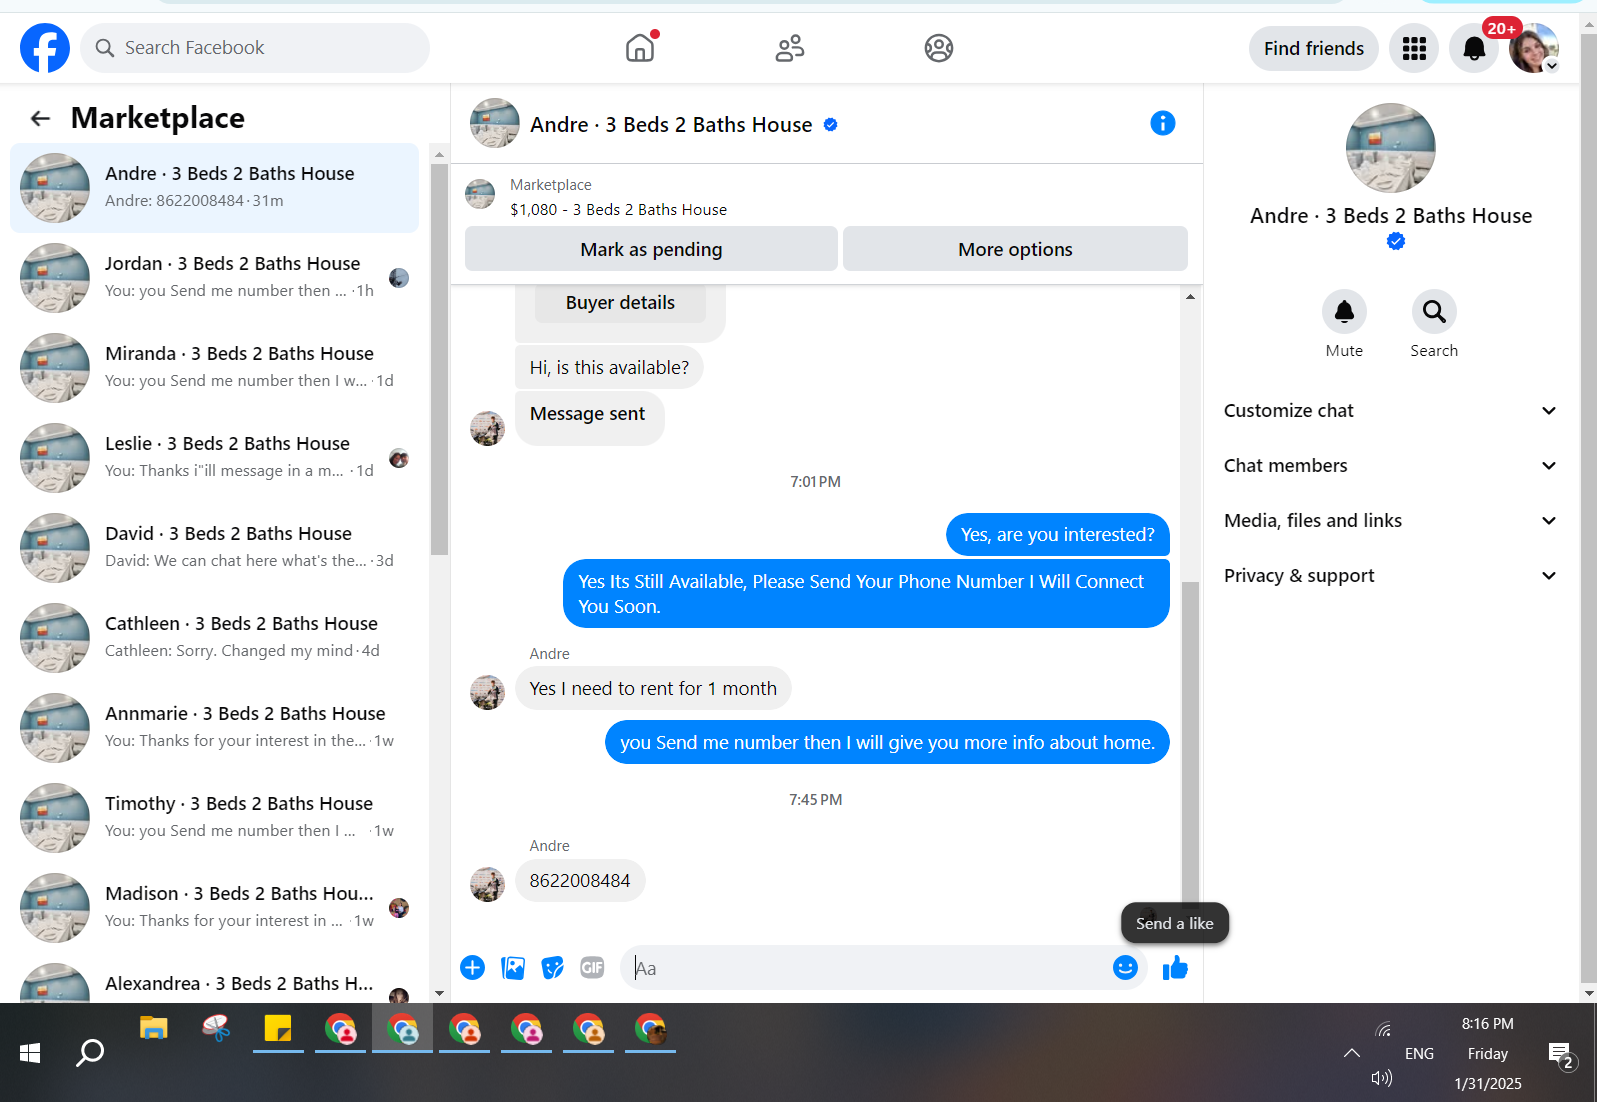1597x1102 pixels.
Task: Click the Facebook logo
Action: pos(45,48)
